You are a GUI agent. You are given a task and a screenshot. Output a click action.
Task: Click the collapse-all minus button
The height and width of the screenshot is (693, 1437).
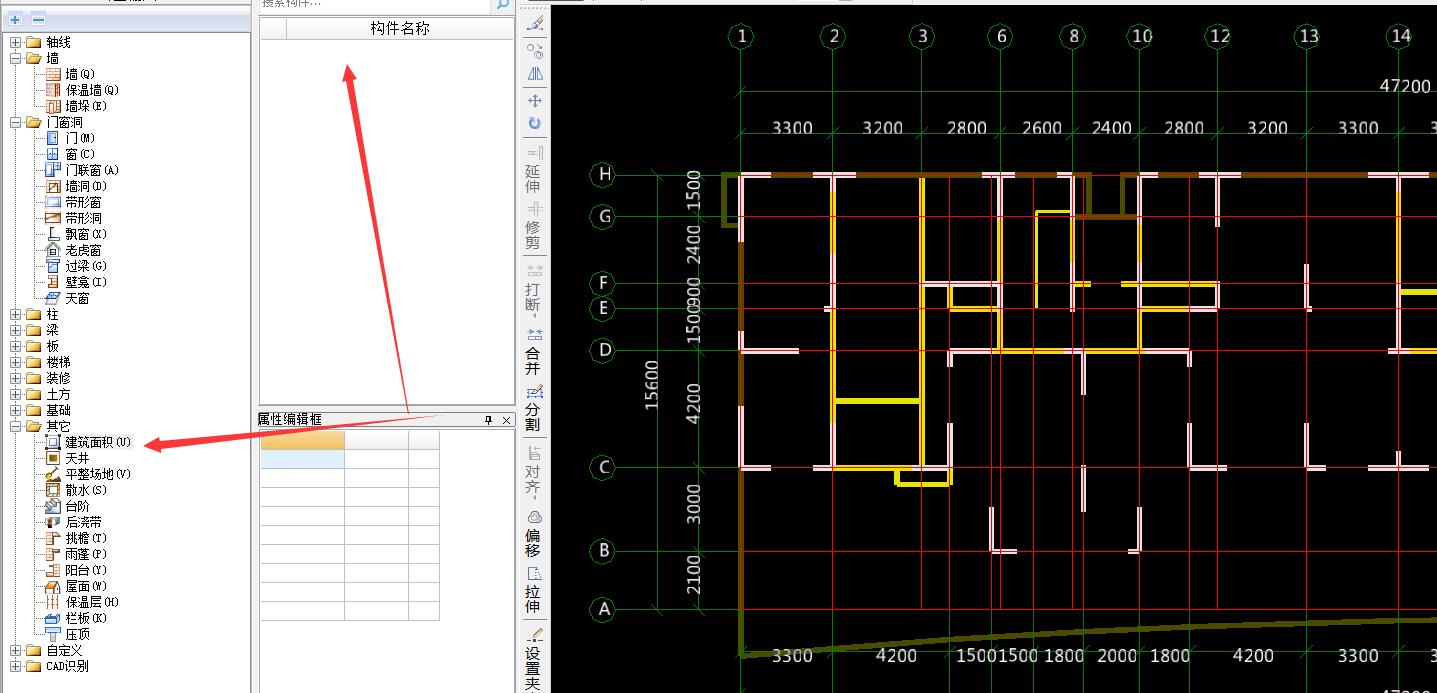[x=38, y=20]
